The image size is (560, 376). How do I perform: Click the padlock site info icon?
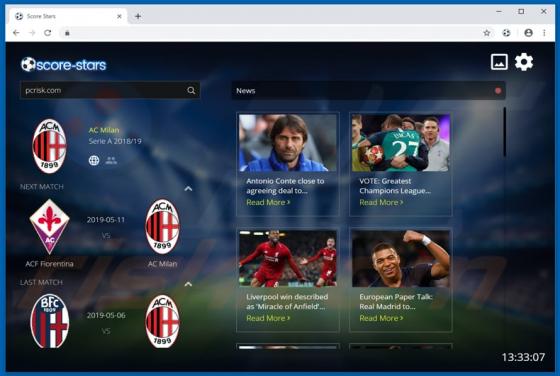[x=67, y=33]
